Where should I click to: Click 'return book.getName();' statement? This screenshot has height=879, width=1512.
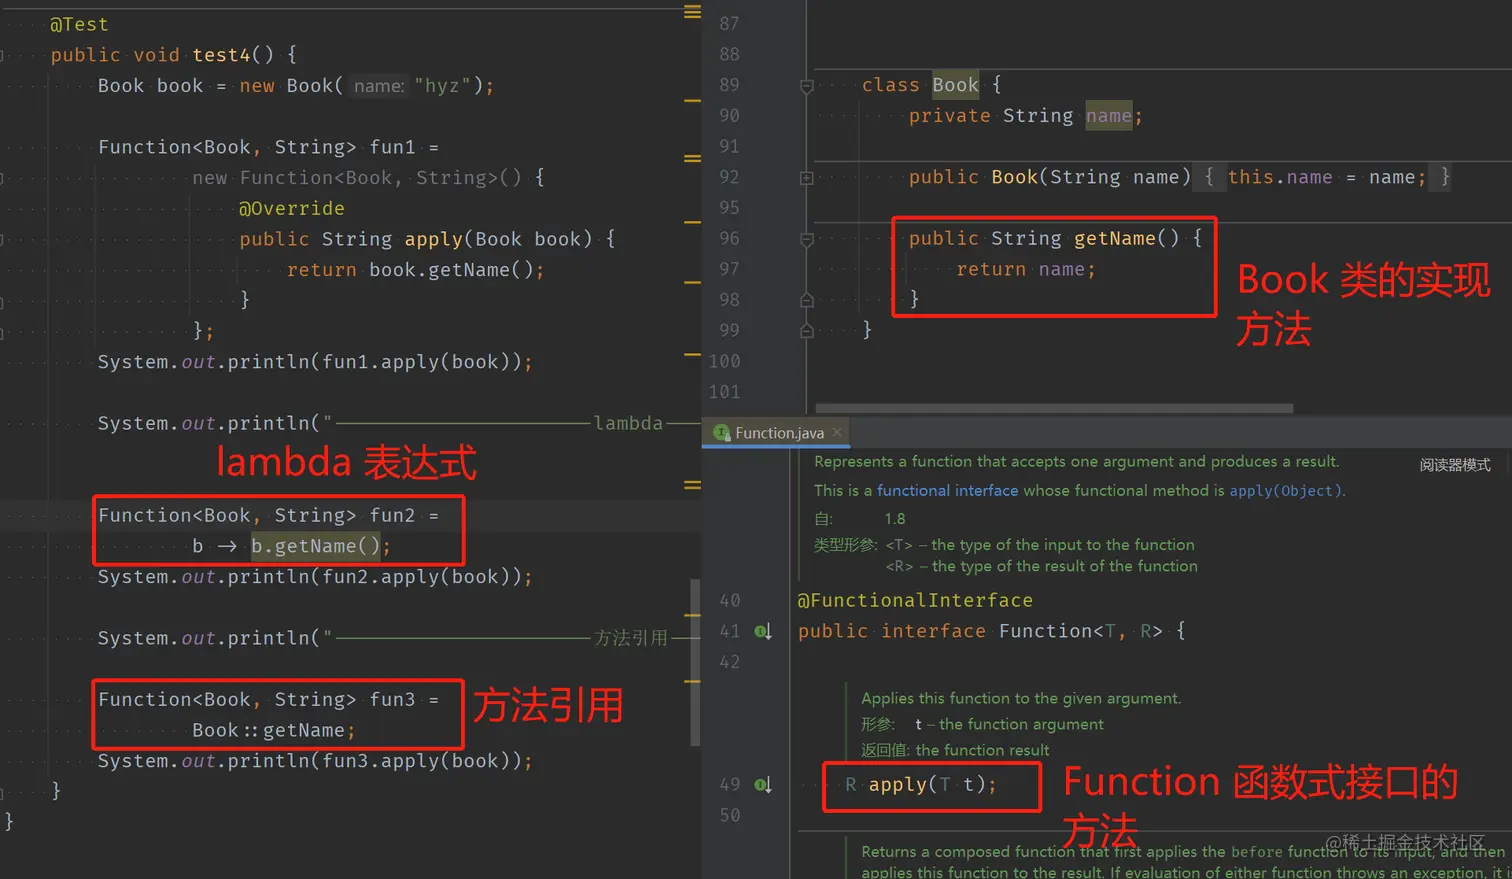tap(415, 270)
